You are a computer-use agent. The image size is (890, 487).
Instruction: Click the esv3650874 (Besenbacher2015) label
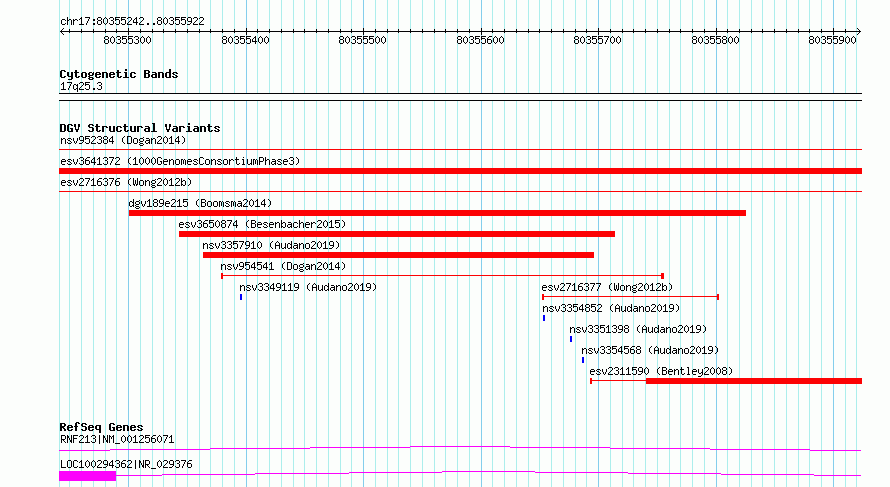click(262, 224)
